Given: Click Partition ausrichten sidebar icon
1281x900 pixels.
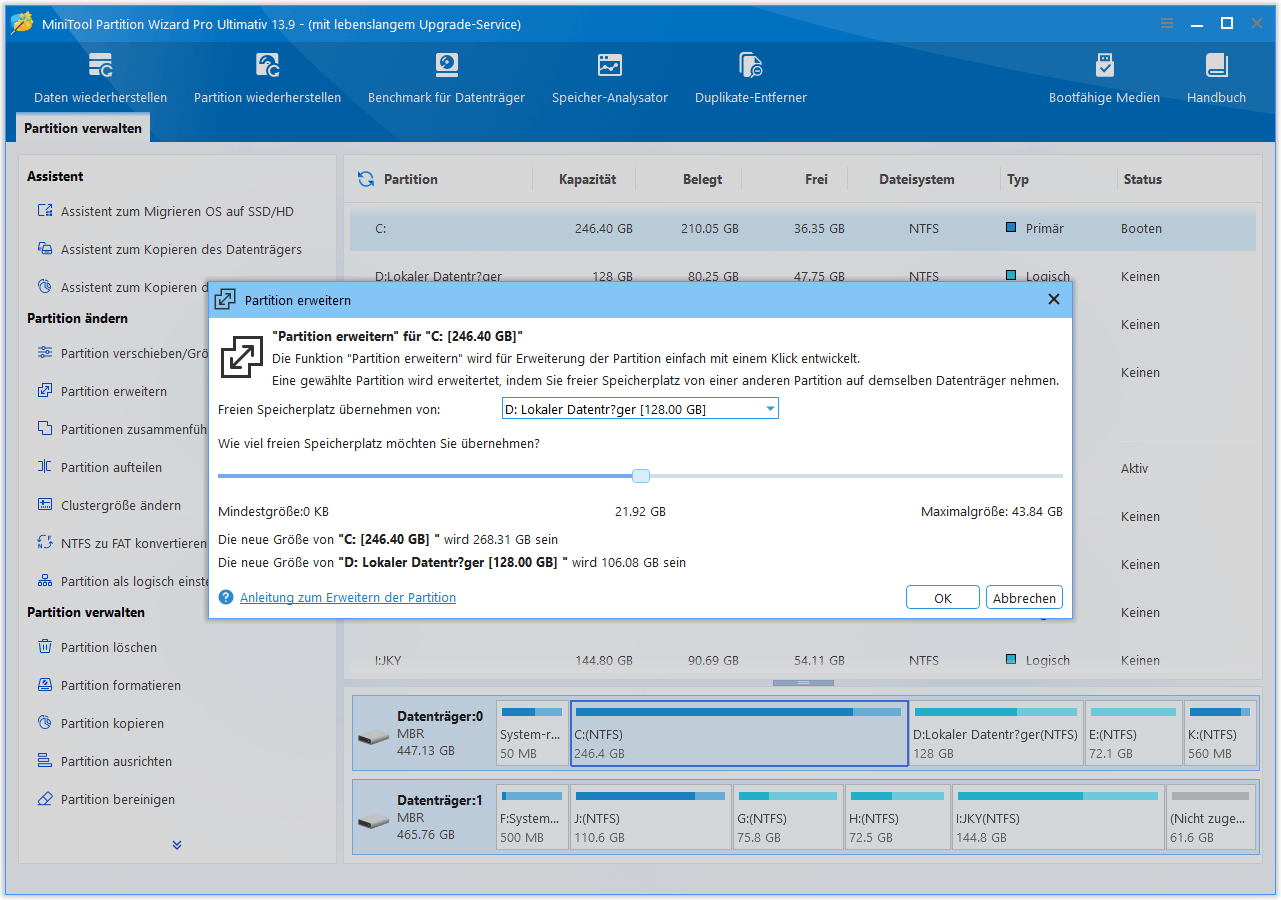Looking at the screenshot, I should click(x=44, y=761).
